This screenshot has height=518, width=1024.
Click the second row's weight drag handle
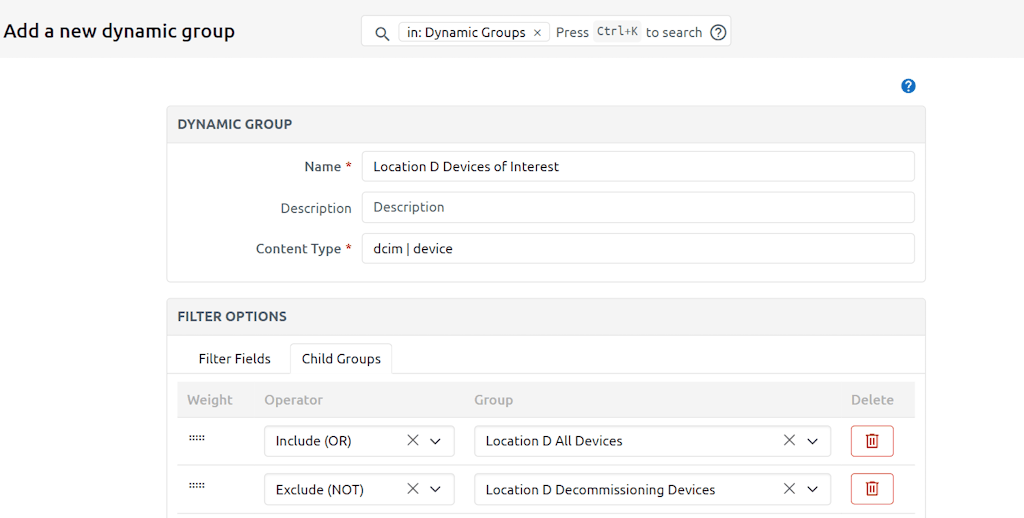[197, 486]
